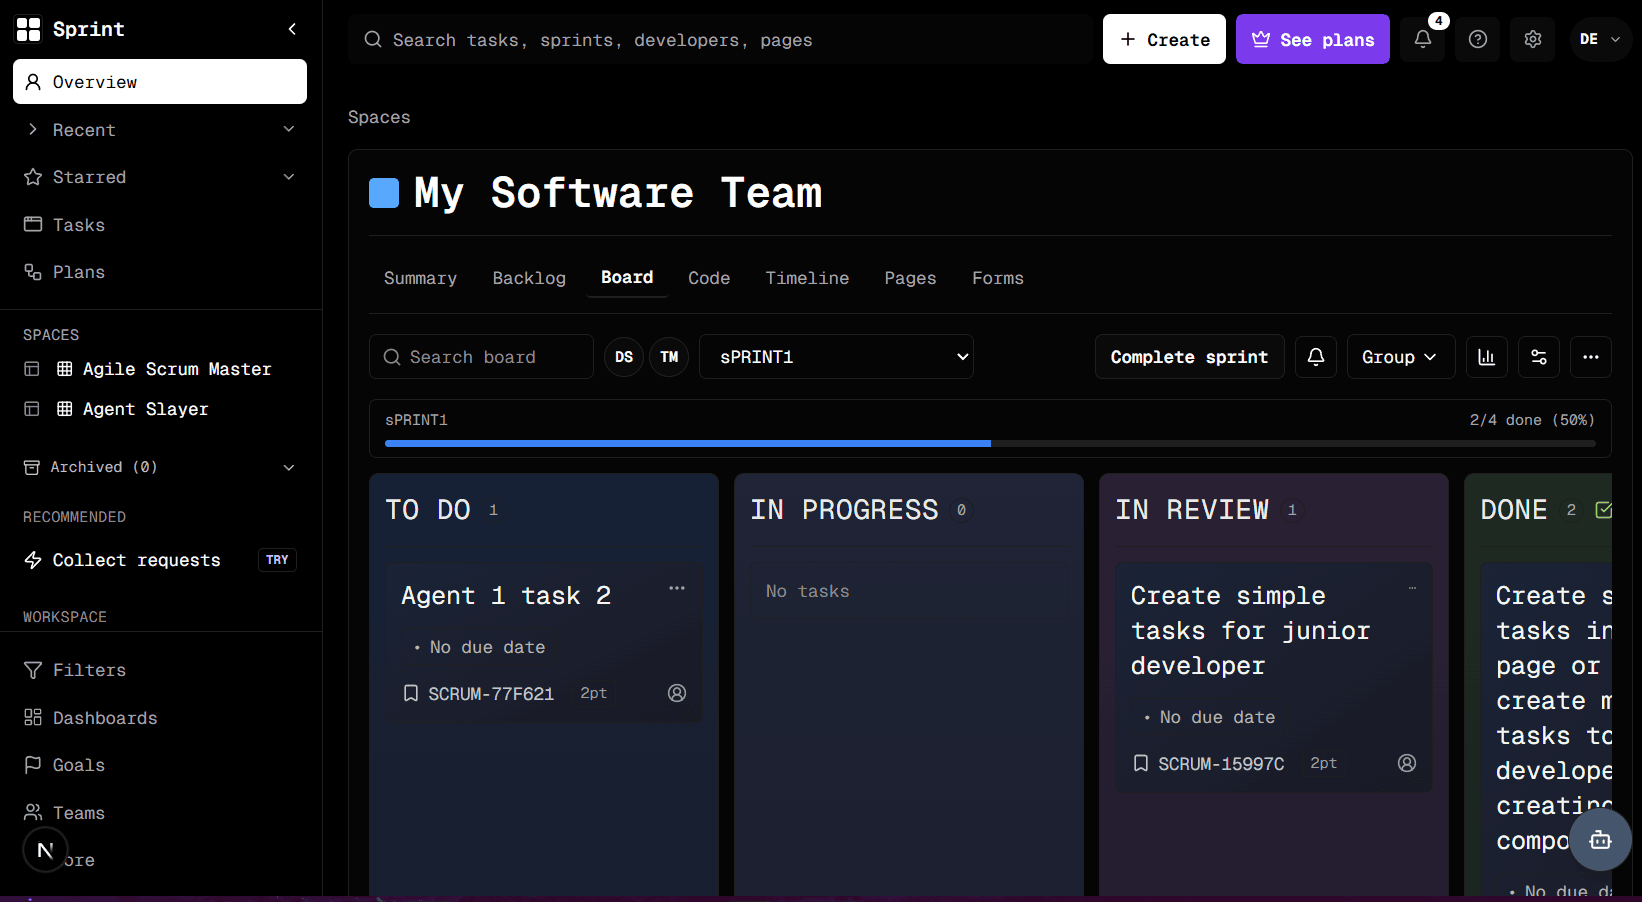Expand the Recent section chevron
This screenshot has width=1642, height=902.
289,129
